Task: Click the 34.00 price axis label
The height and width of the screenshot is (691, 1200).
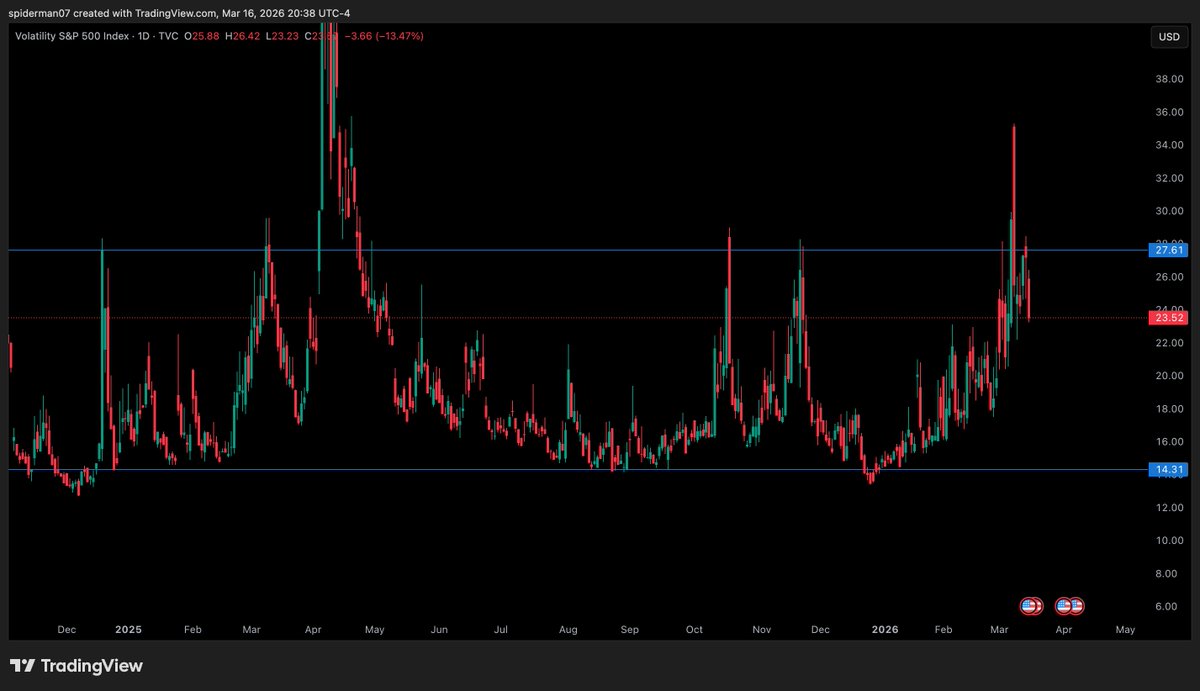Action: point(1169,145)
